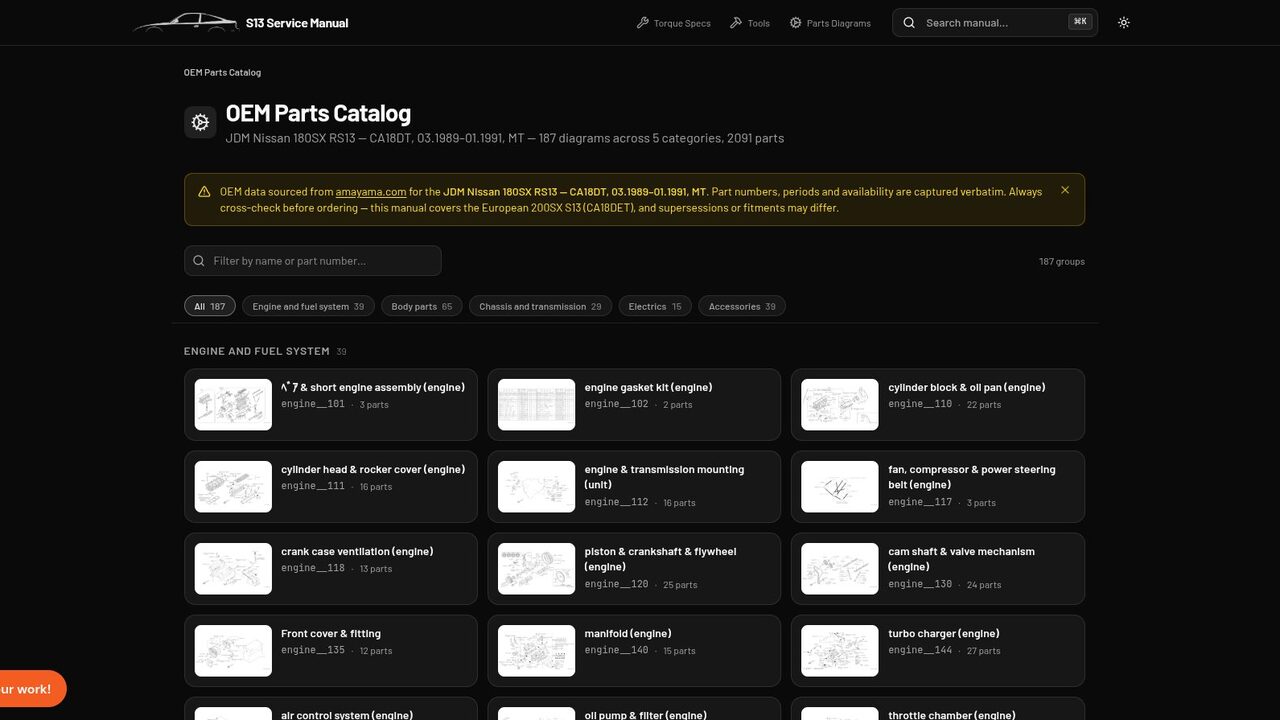Viewport: 1280px width, 720px height.
Task: Open engine gasket kit (engine) title
Action: click(x=648, y=387)
